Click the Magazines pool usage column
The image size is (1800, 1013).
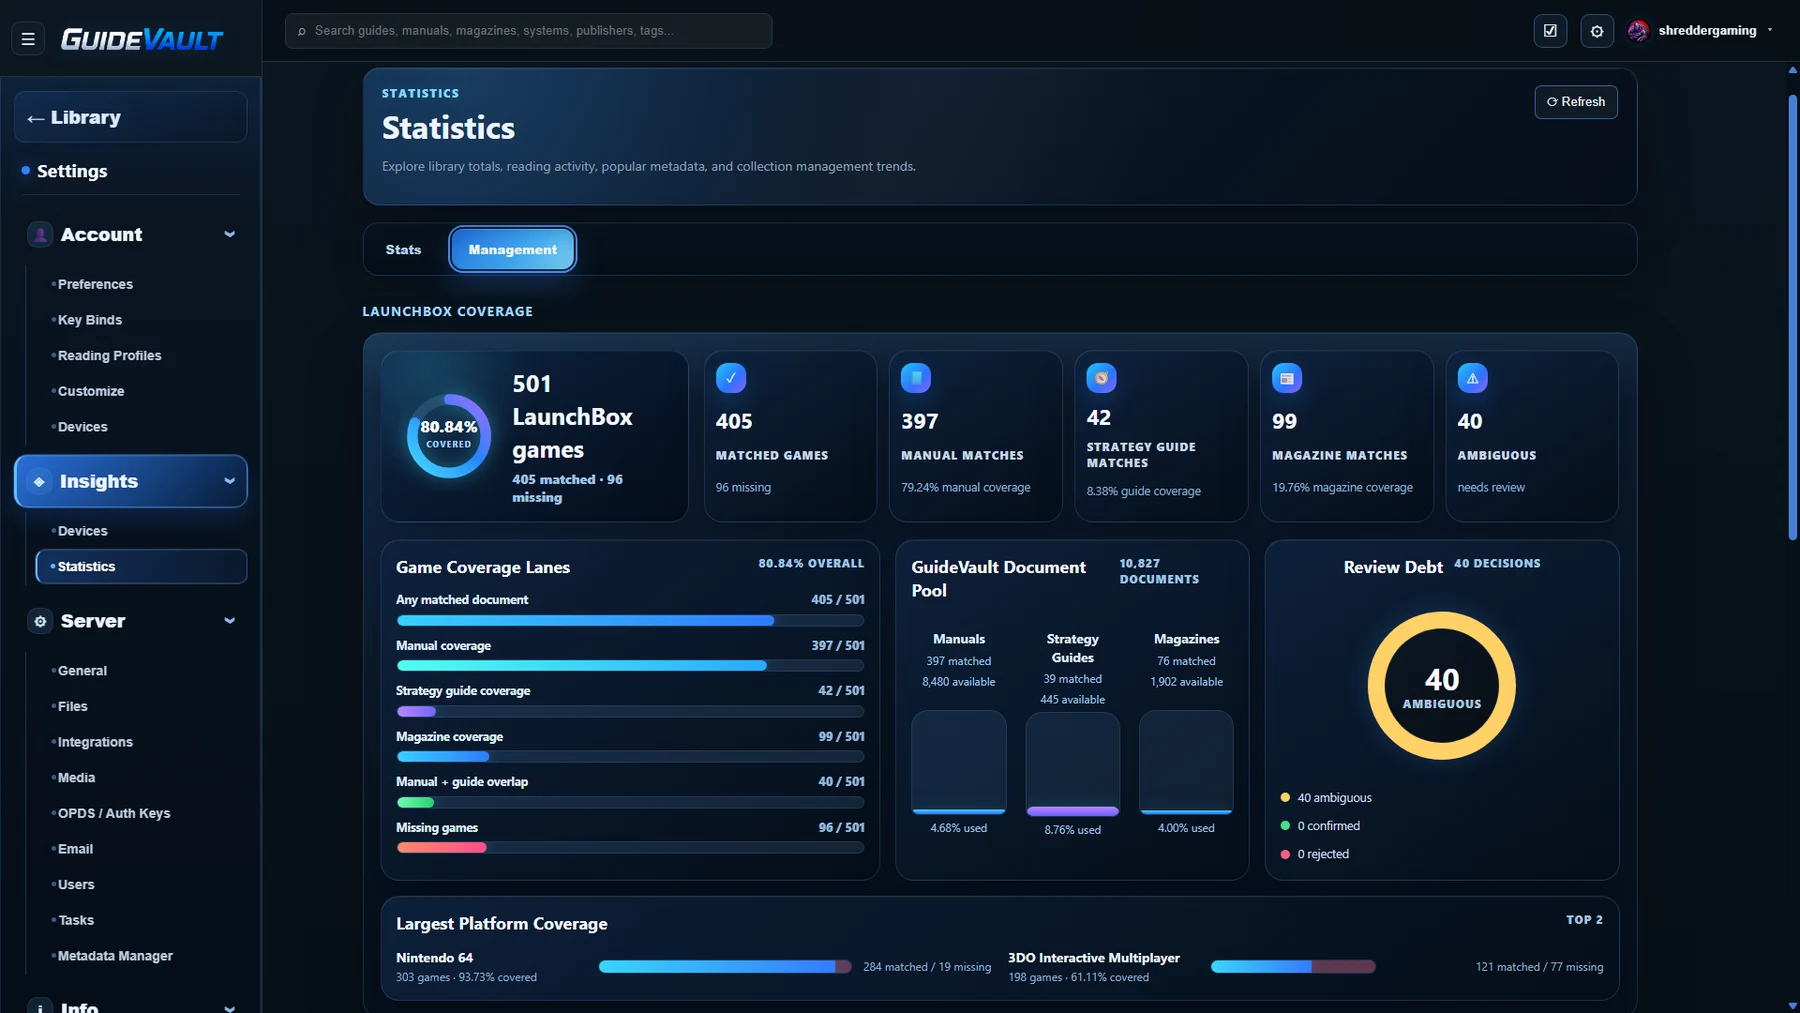[x=1186, y=762]
